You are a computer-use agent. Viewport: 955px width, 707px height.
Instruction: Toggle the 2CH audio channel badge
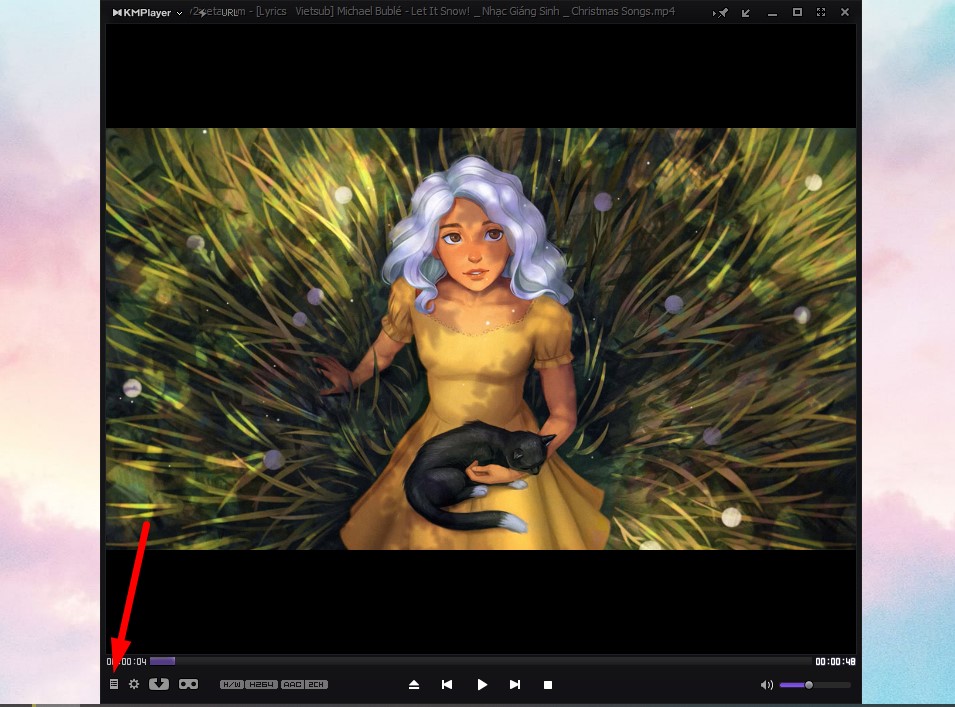tap(316, 684)
